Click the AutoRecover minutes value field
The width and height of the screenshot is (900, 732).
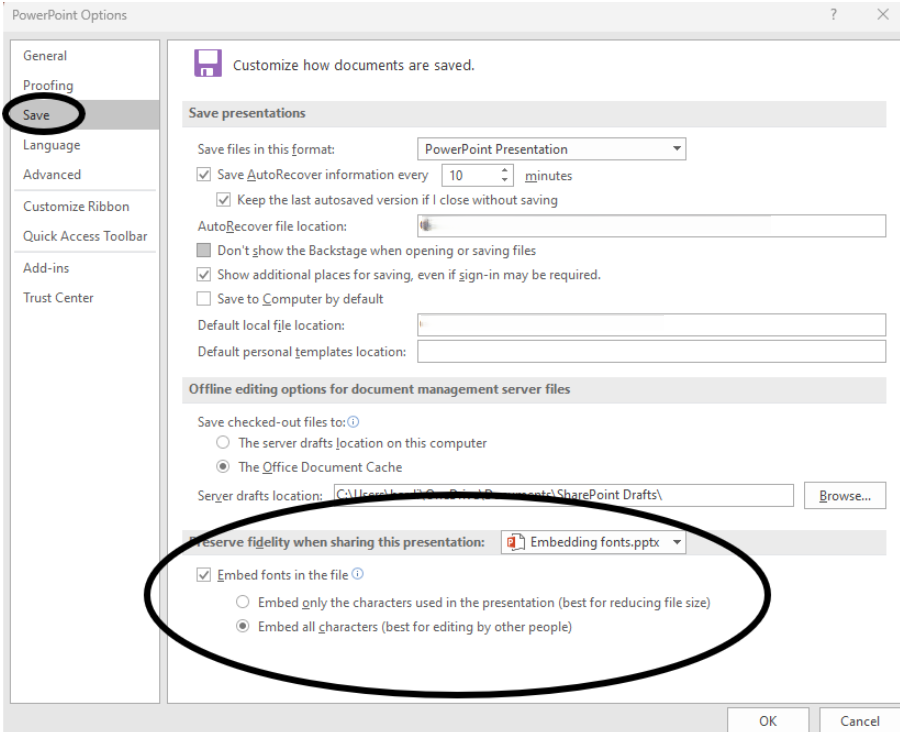tap(470, 176)
